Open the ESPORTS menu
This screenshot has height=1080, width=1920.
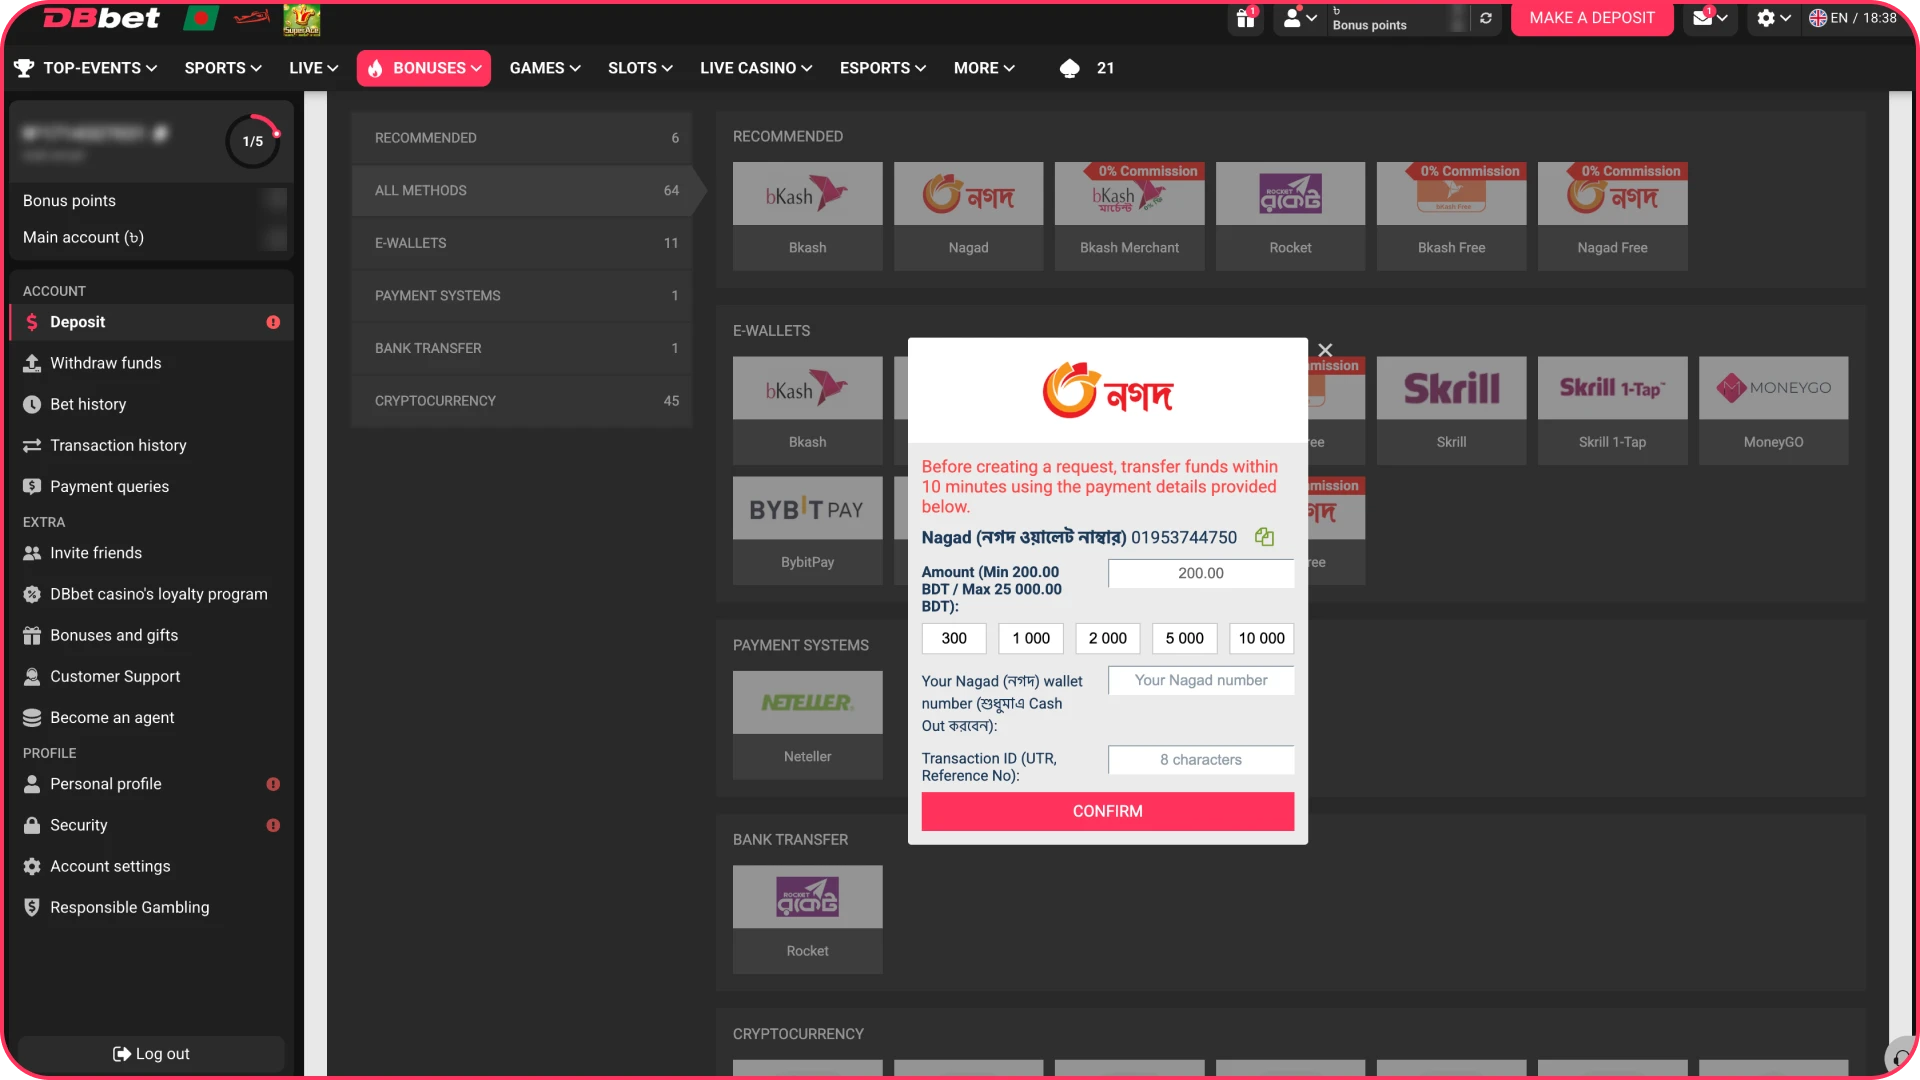coord(883,68)
